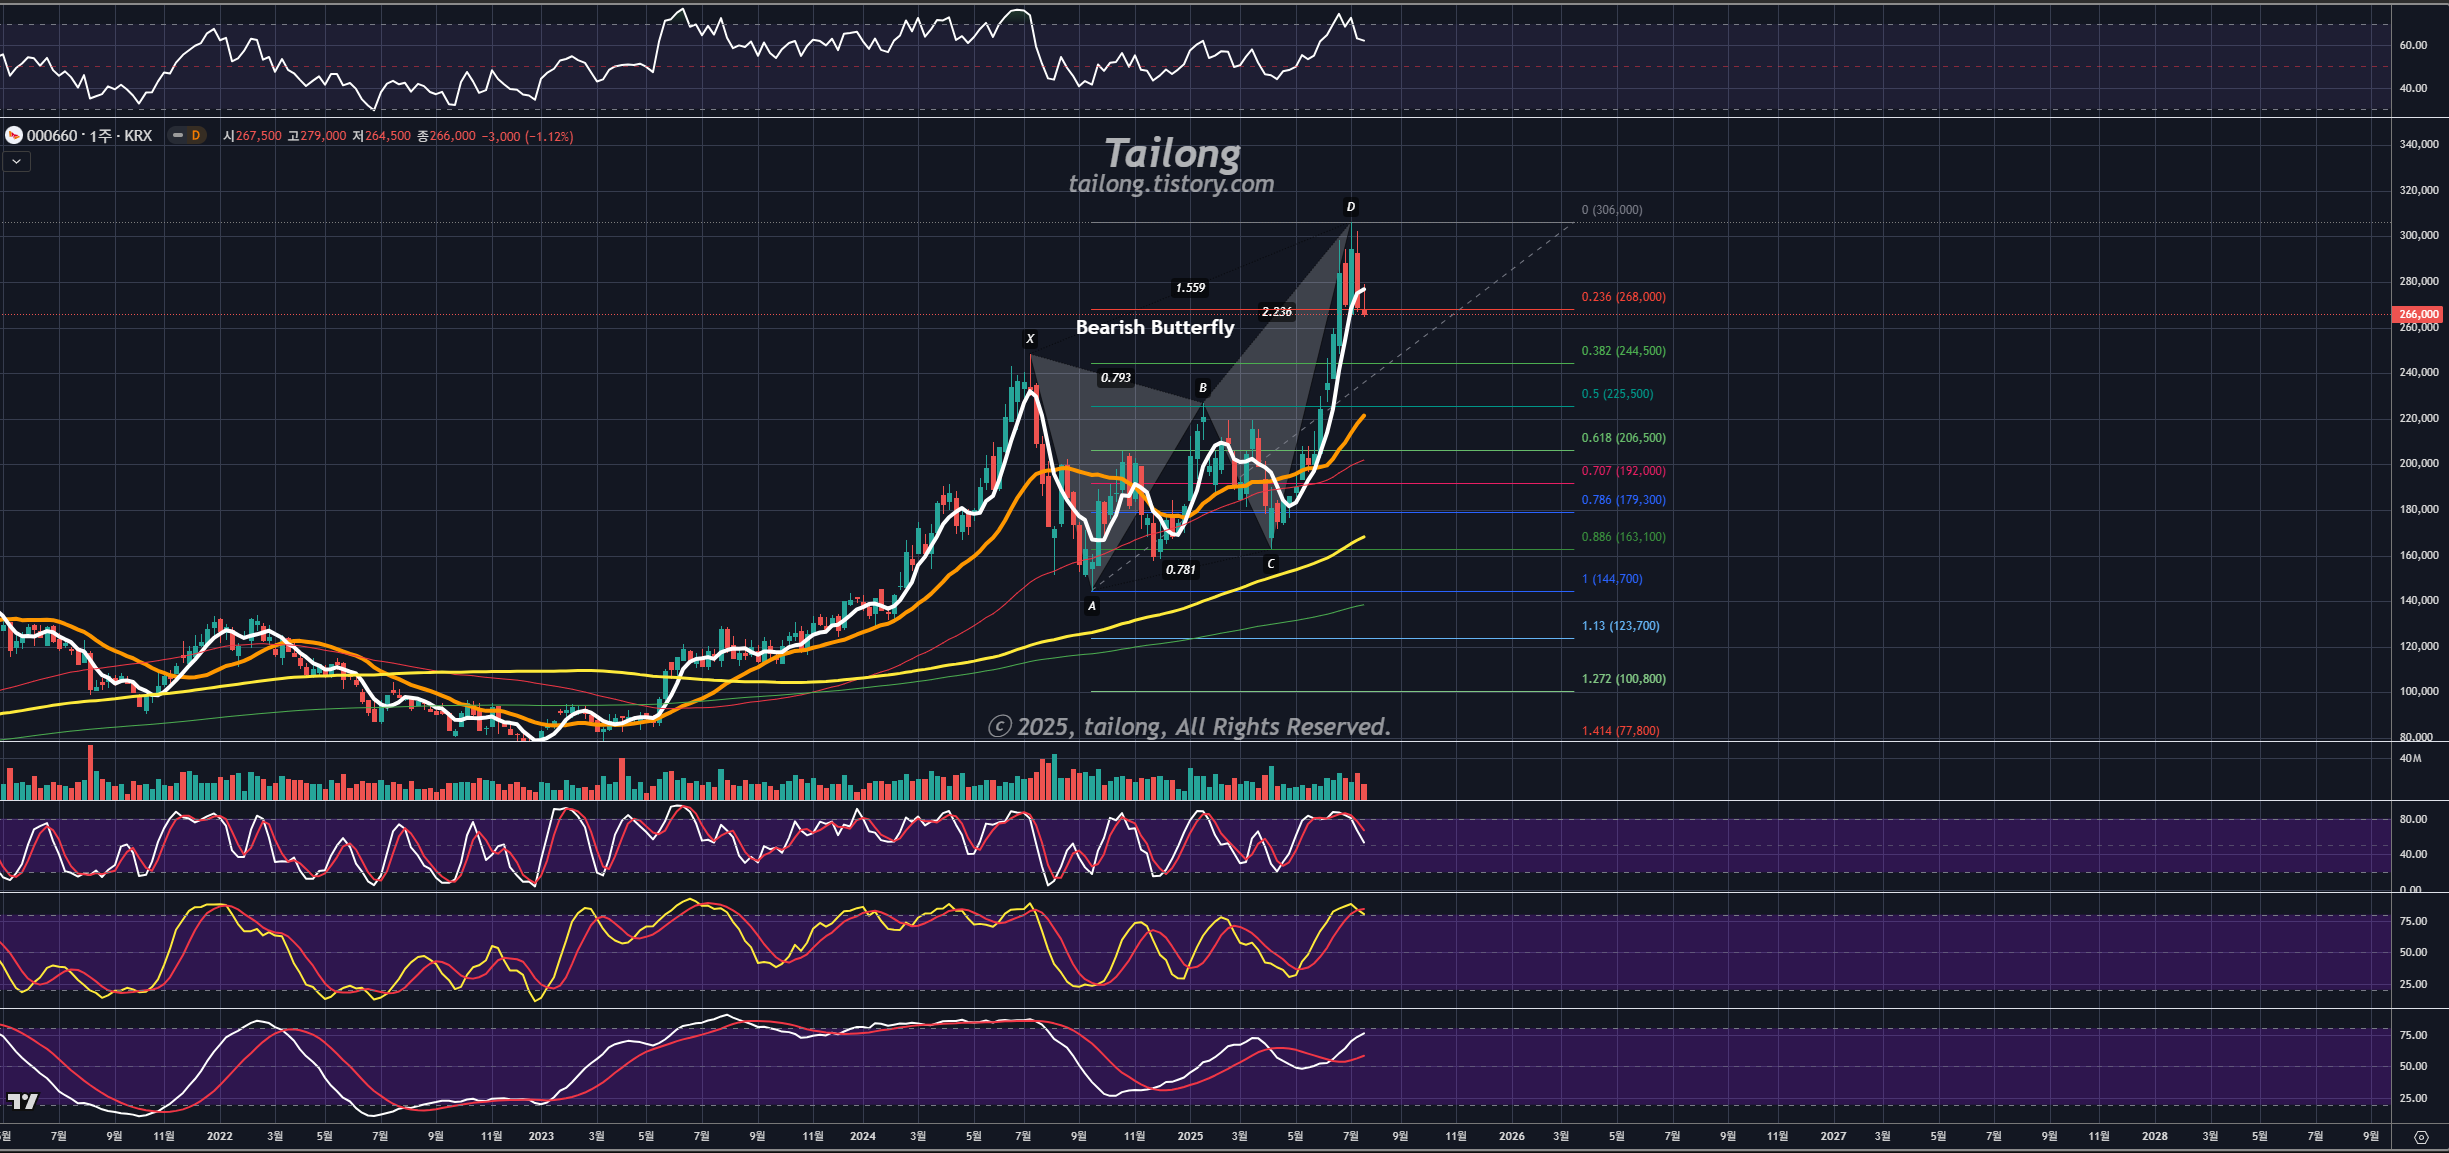Click the gray dash market status indicator
Viewport: 2449px width, 1153px height.
178,135
